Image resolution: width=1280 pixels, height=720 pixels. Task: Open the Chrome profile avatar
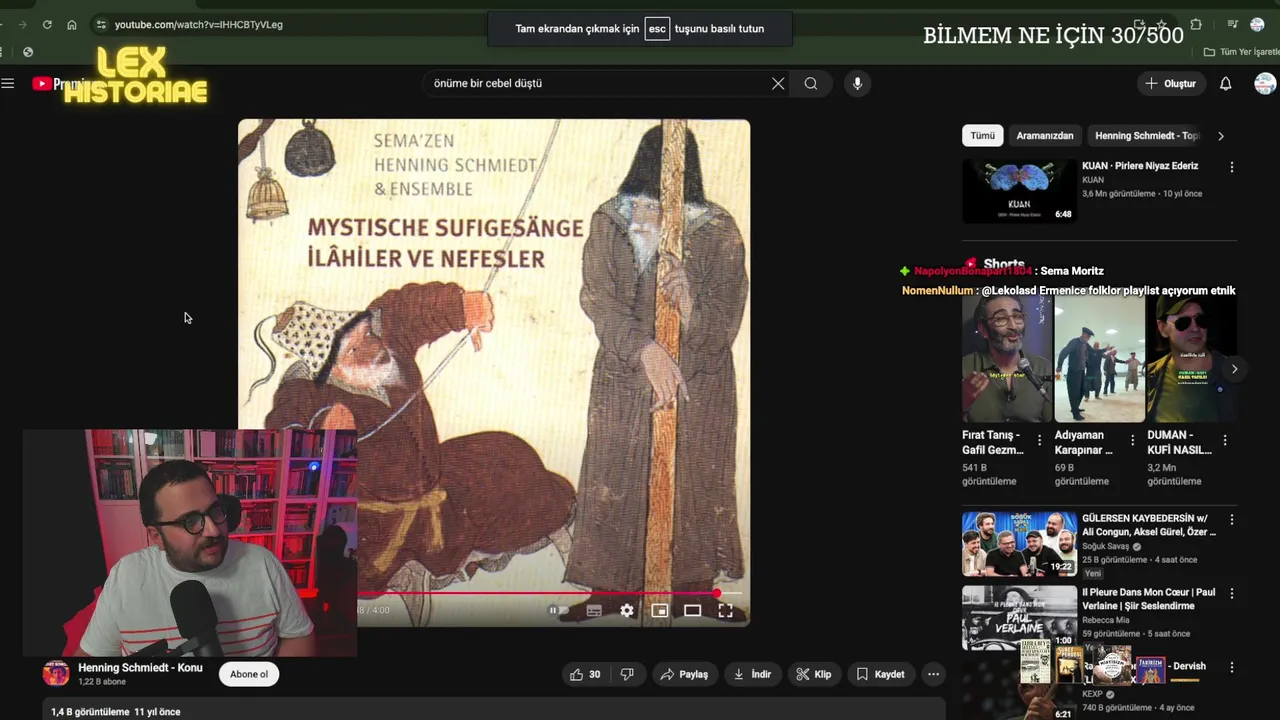click(x=1257, y=24)
